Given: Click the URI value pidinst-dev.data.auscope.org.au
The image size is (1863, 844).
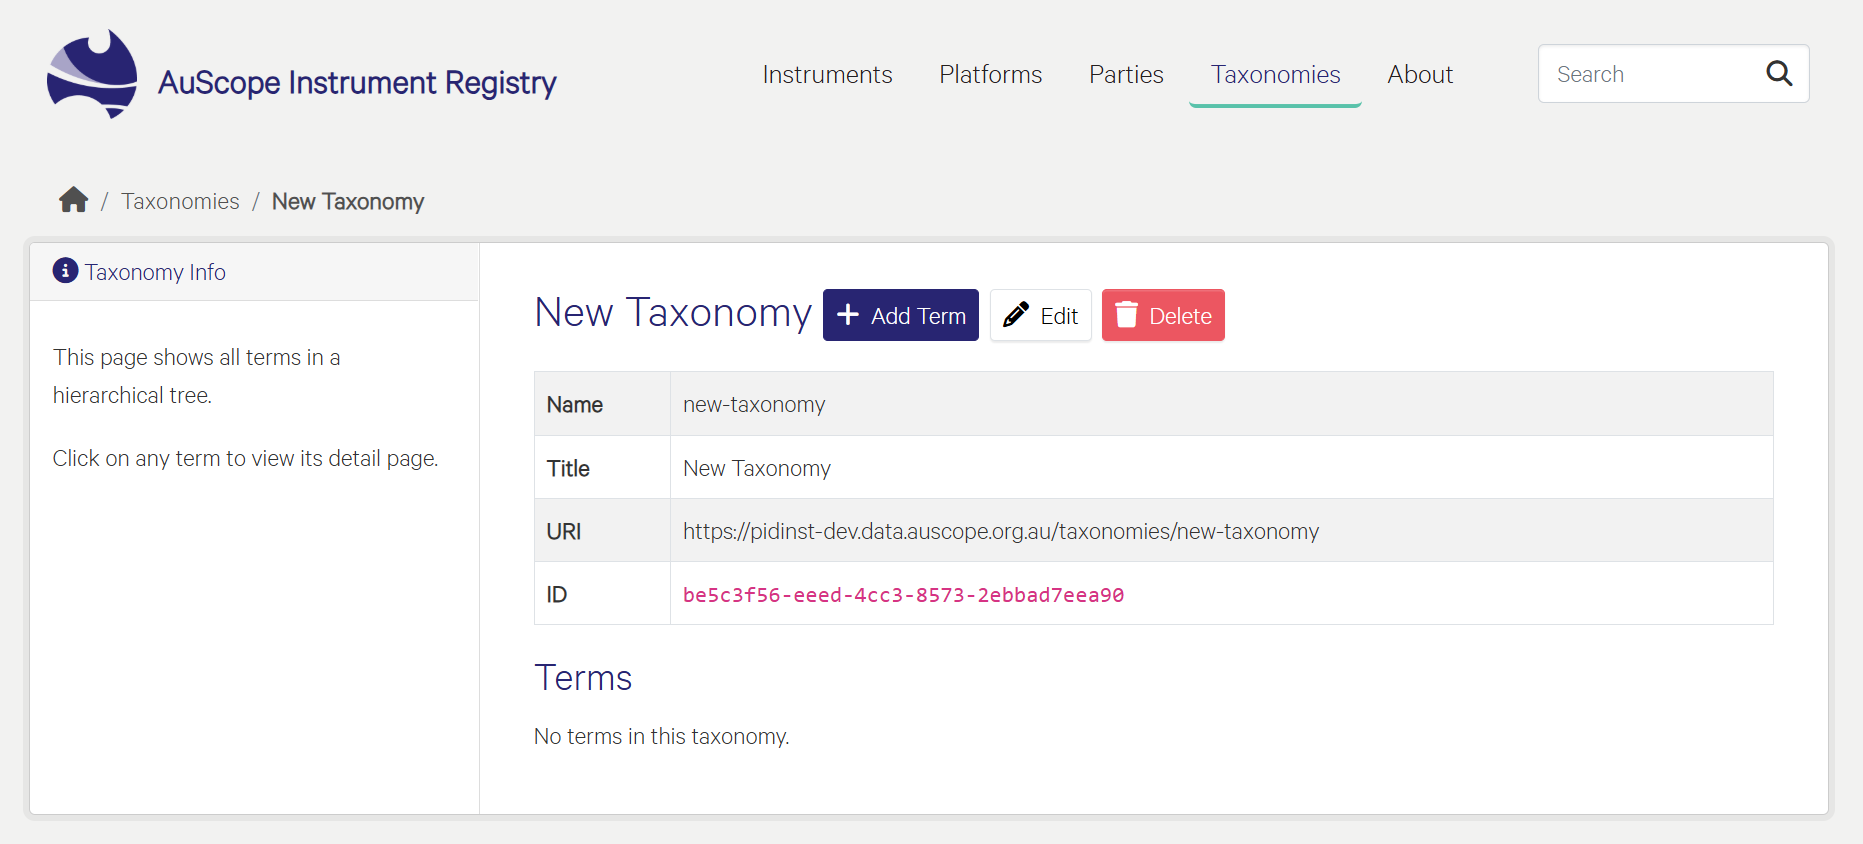Looking at the screenshot, I should [x=1001, y=531].
